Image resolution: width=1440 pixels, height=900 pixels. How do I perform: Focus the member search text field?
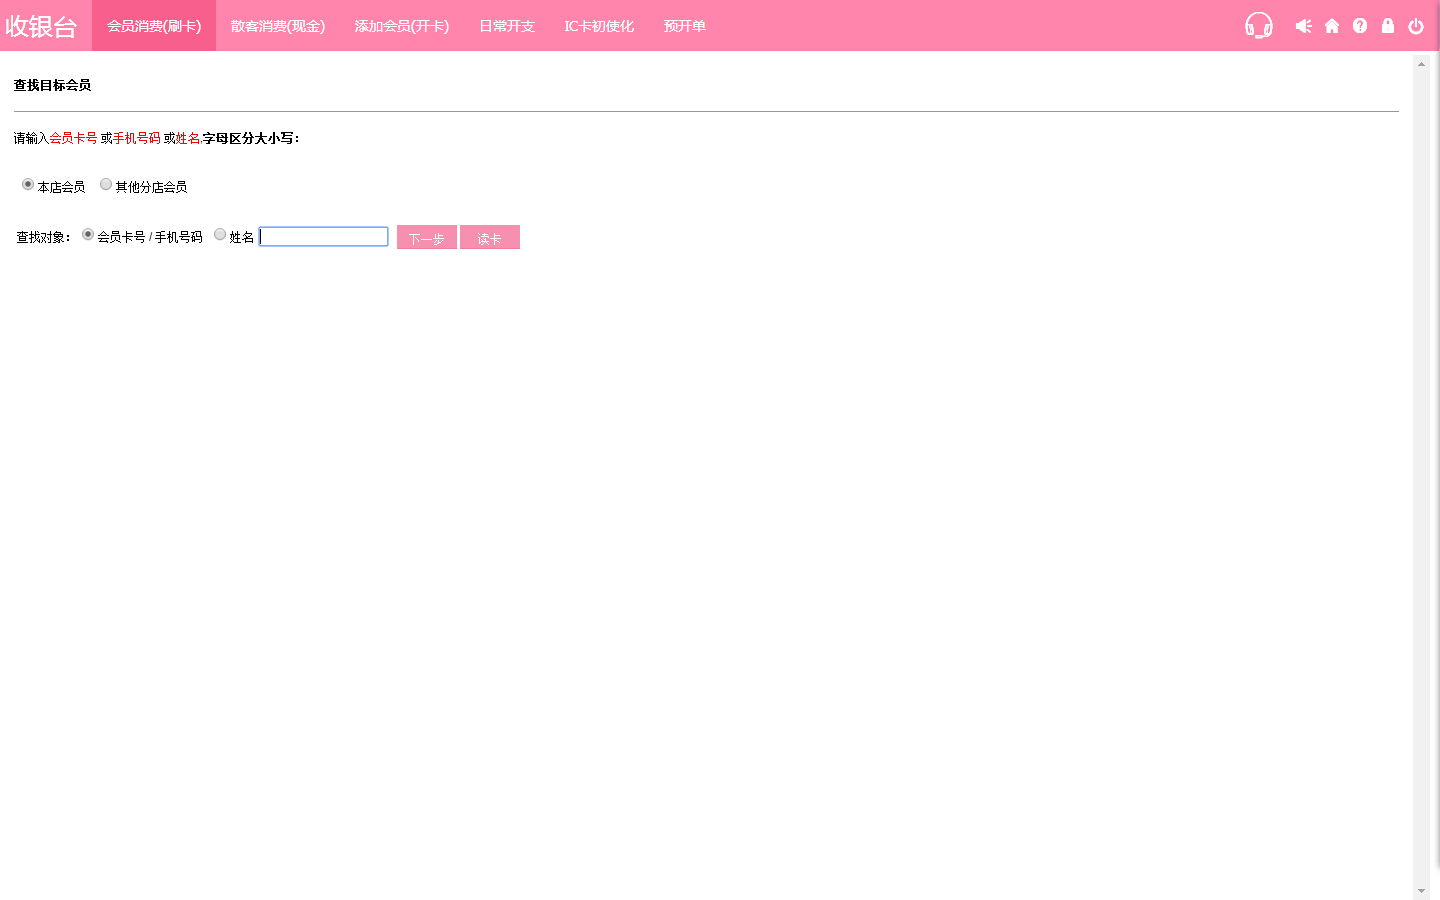[324, 237]
